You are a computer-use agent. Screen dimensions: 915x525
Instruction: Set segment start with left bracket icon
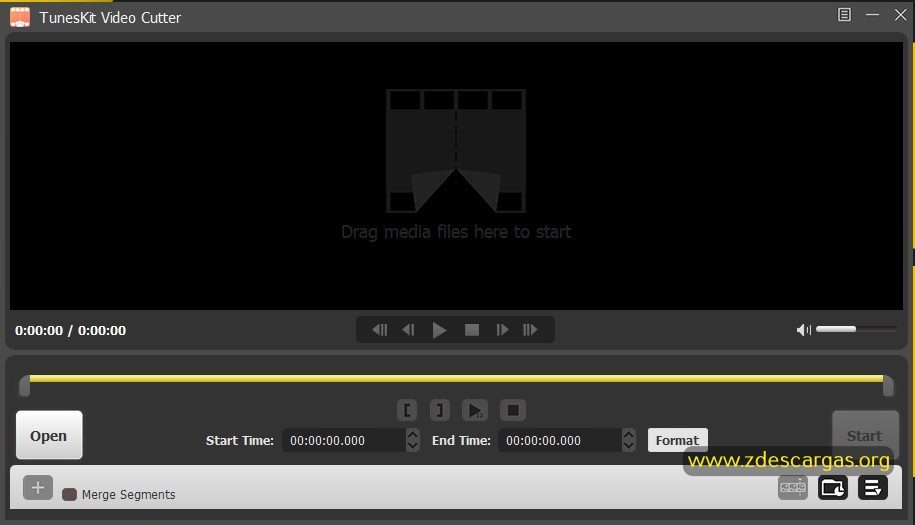tap(407, 410)
